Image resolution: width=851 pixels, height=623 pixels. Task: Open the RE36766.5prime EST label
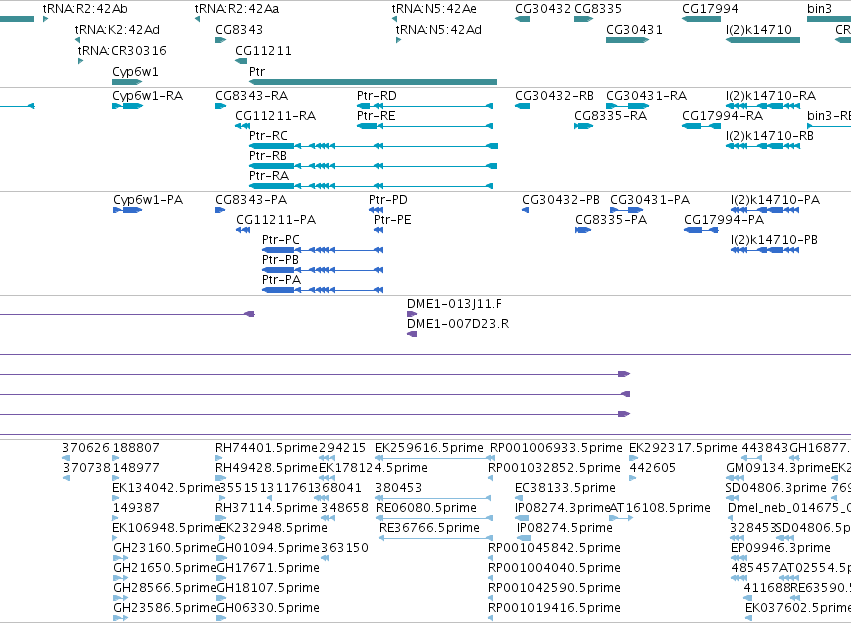[429, 528]
